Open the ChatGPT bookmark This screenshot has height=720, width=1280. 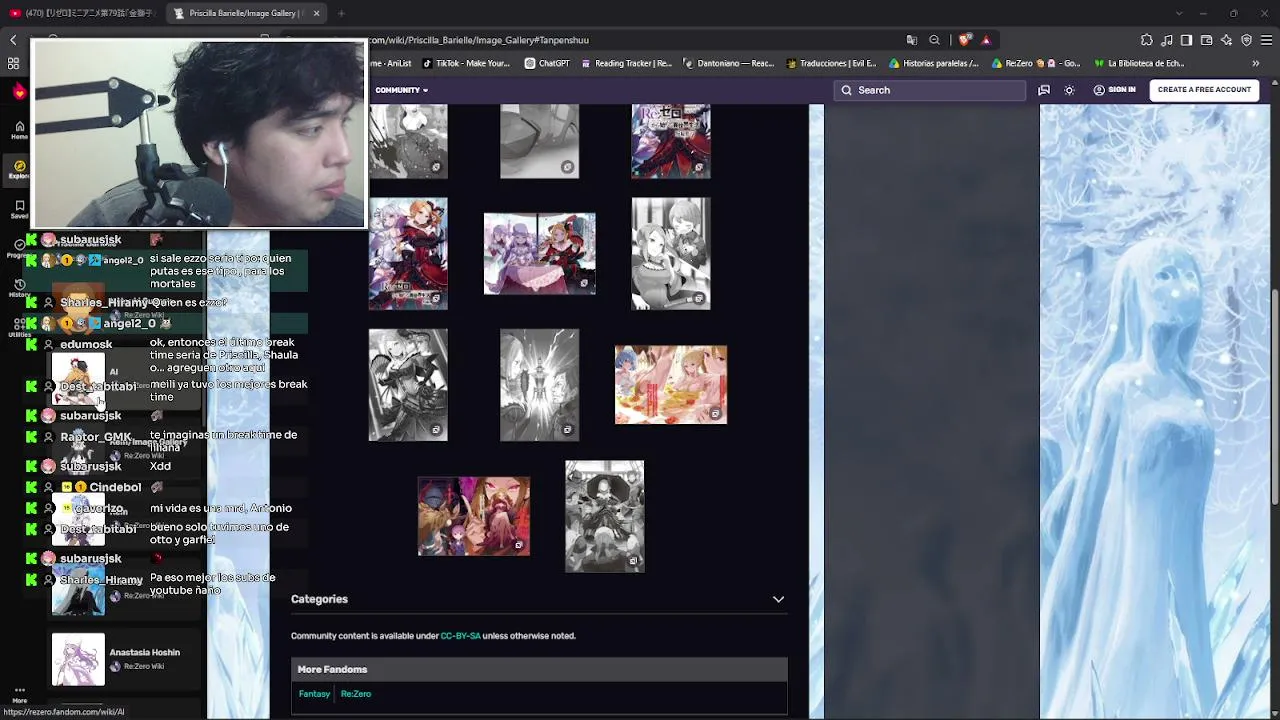pyautogui.click(x=547, y=63)
